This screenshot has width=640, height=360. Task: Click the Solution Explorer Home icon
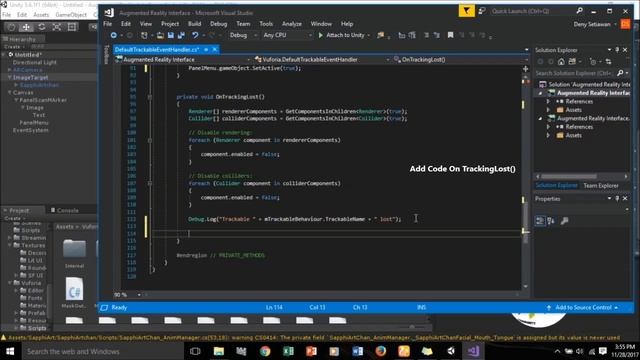coord(561,62)
